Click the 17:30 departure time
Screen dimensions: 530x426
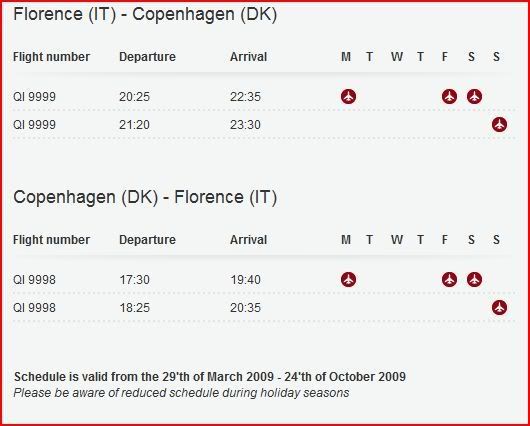tap(134, 280)
